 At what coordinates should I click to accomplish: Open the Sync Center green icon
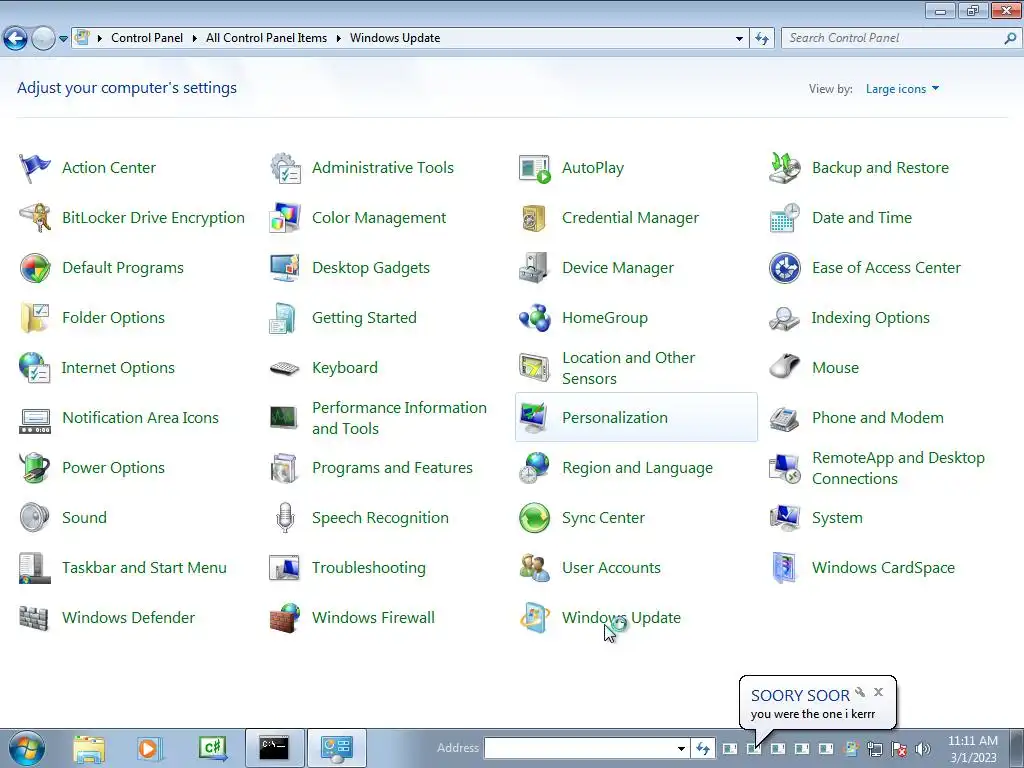(535, 518)
